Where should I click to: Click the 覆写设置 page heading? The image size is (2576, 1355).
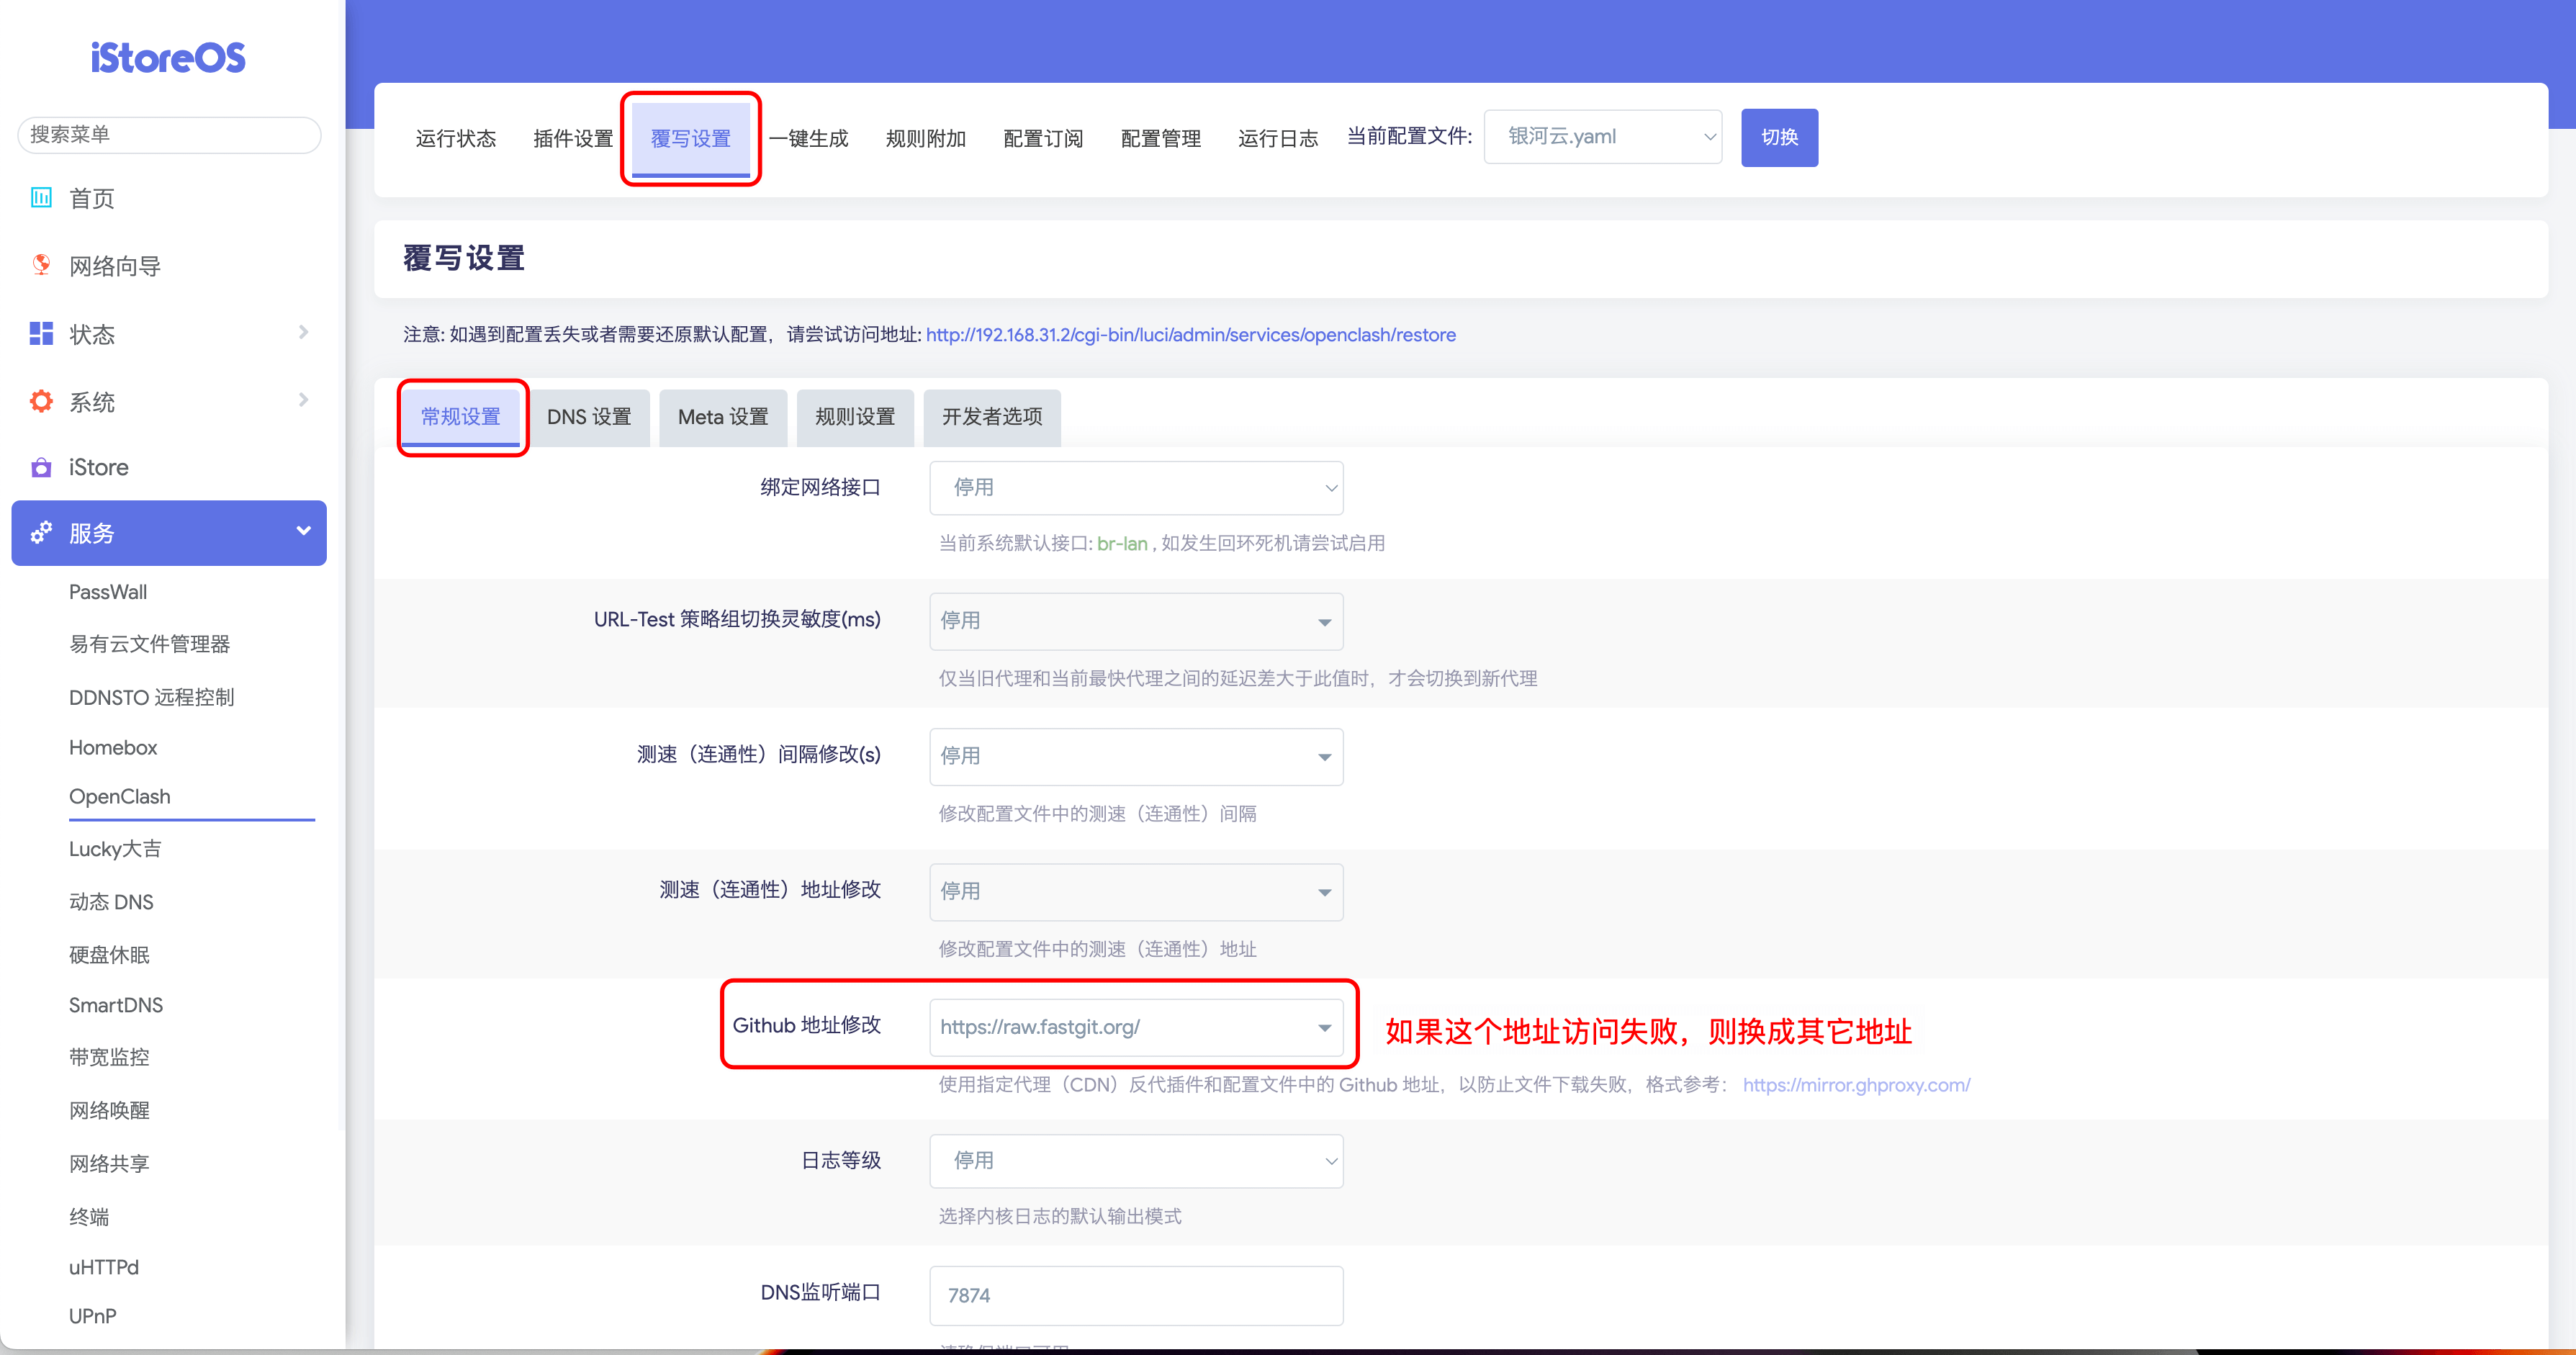(464, 258)
